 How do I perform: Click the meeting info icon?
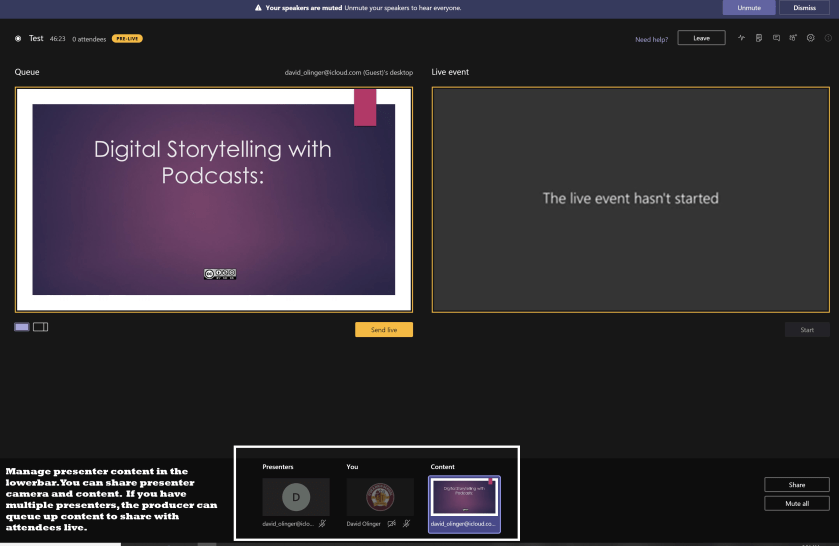(828, 38)
